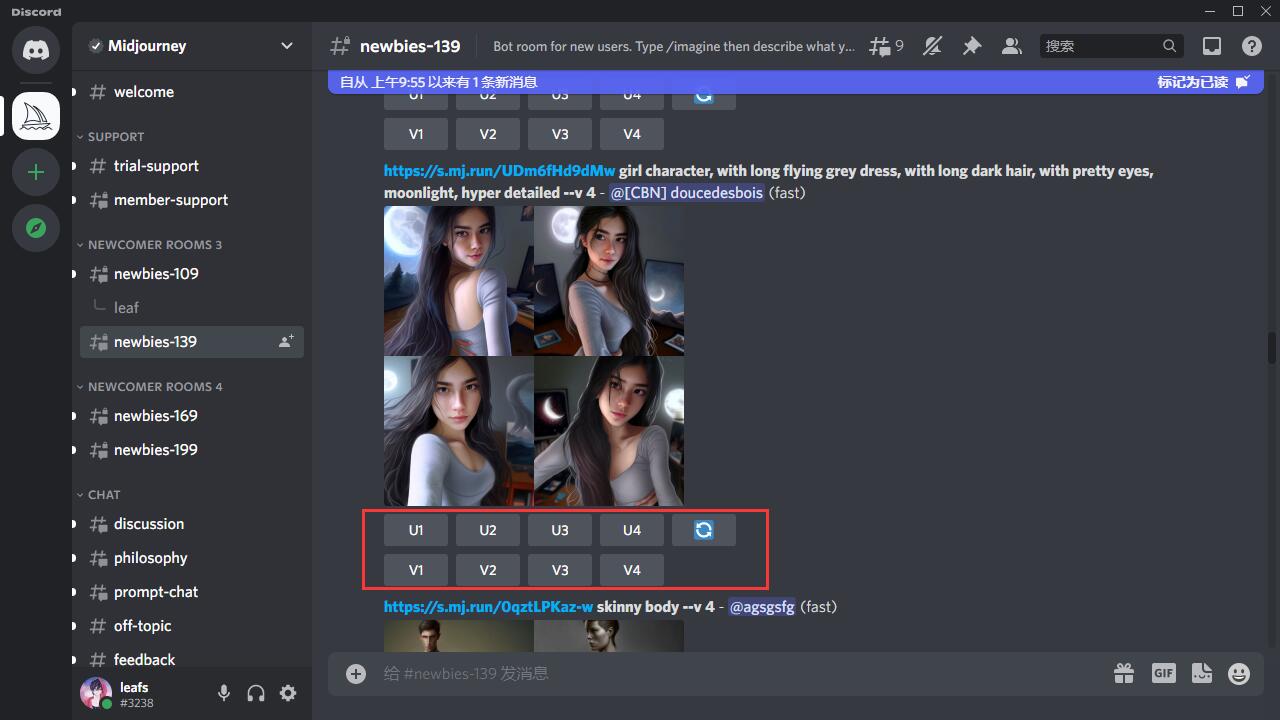Viewport: 1280px width, 720px height.
Task: Show the member list icon
Action: coord(1011,46)
